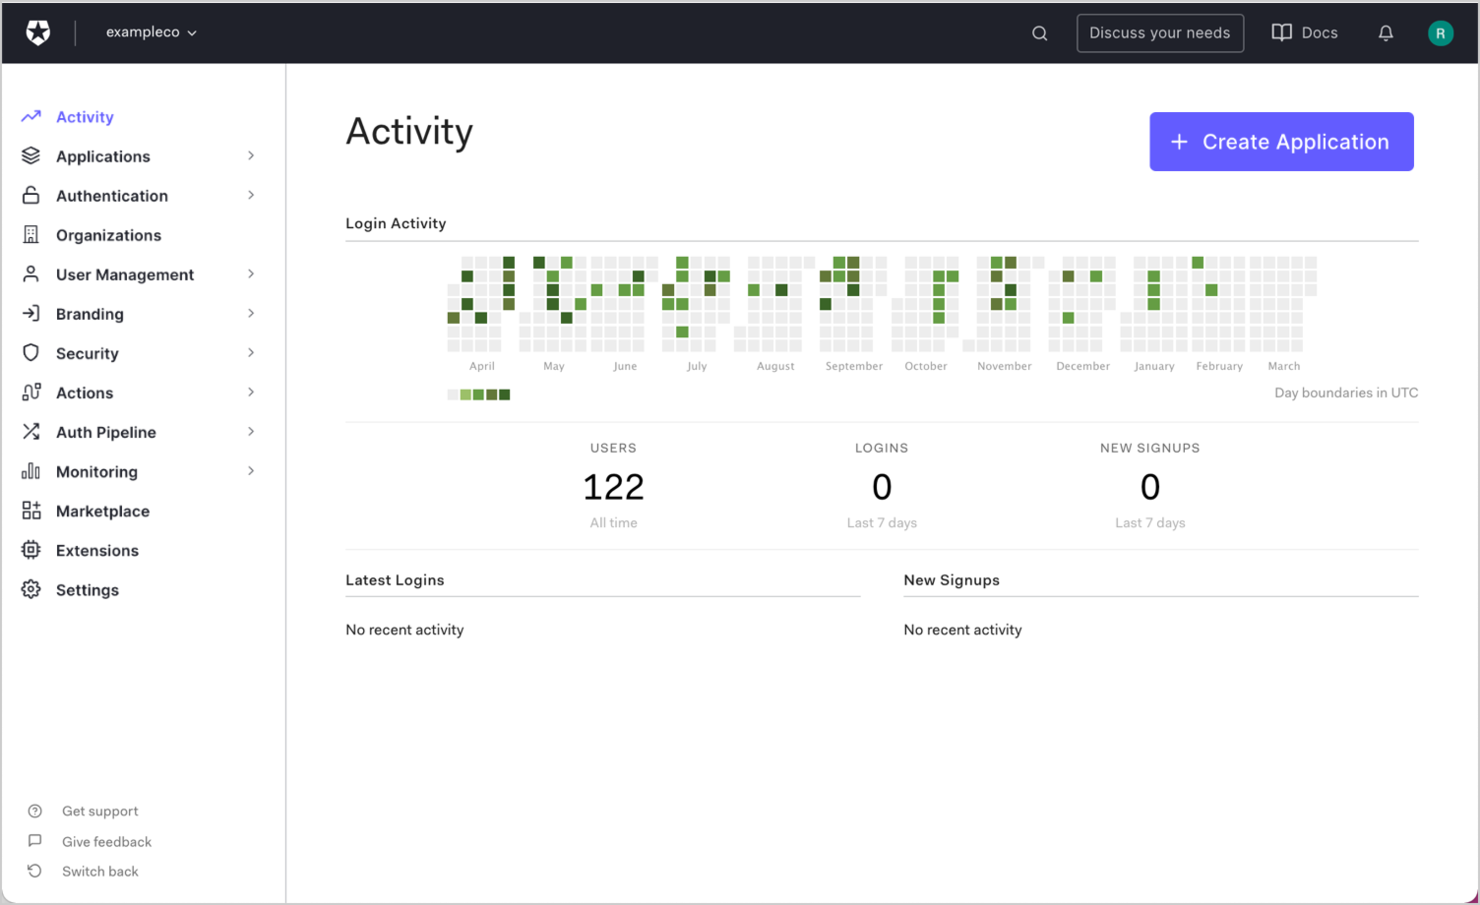Open the Settings gear in the sidebar
1480x905 pixels.
click(x=30, y=589)
